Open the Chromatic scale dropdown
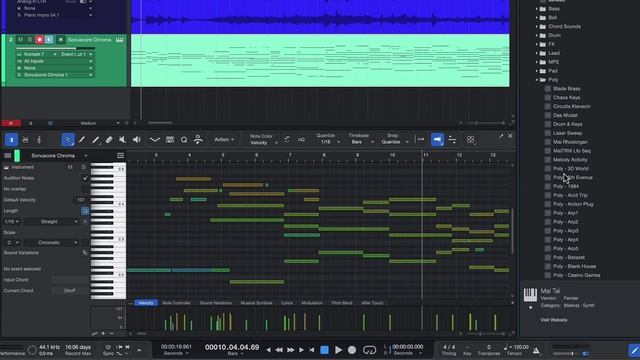Image resolution: width=640 pixels, height=360 pixels. (51, 242)
